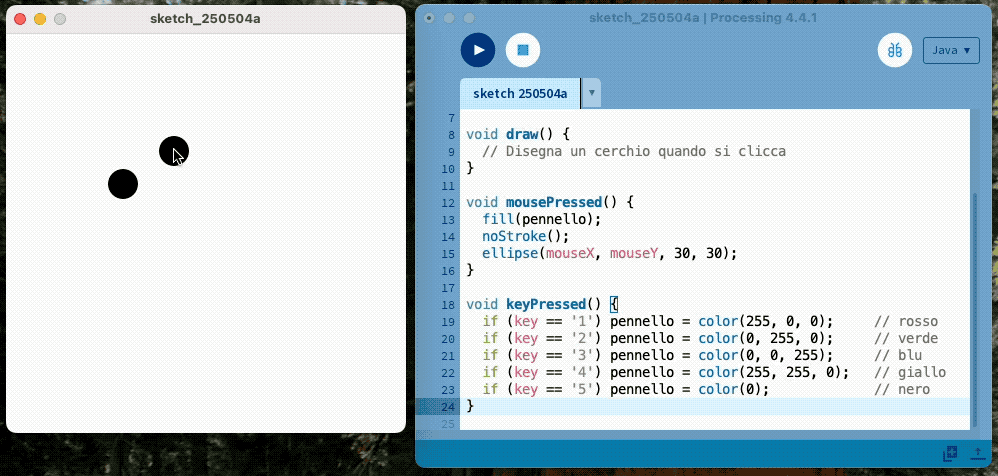Click the upward arrow icon in the footer
The width and height of the screenshot is (998, 476).
(976, 453)
